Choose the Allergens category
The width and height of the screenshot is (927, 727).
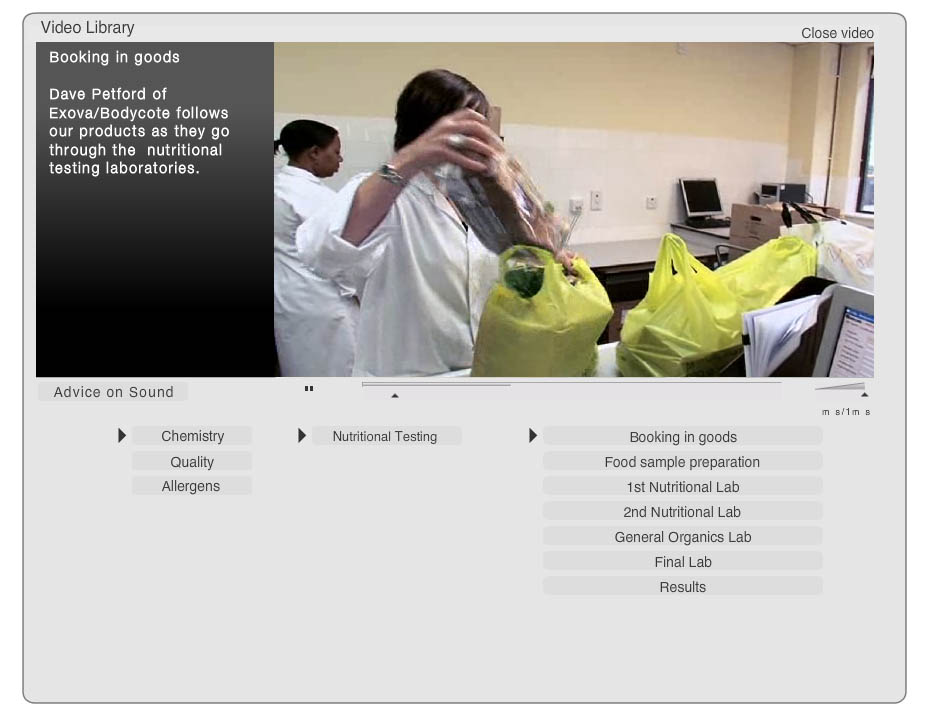192,486
